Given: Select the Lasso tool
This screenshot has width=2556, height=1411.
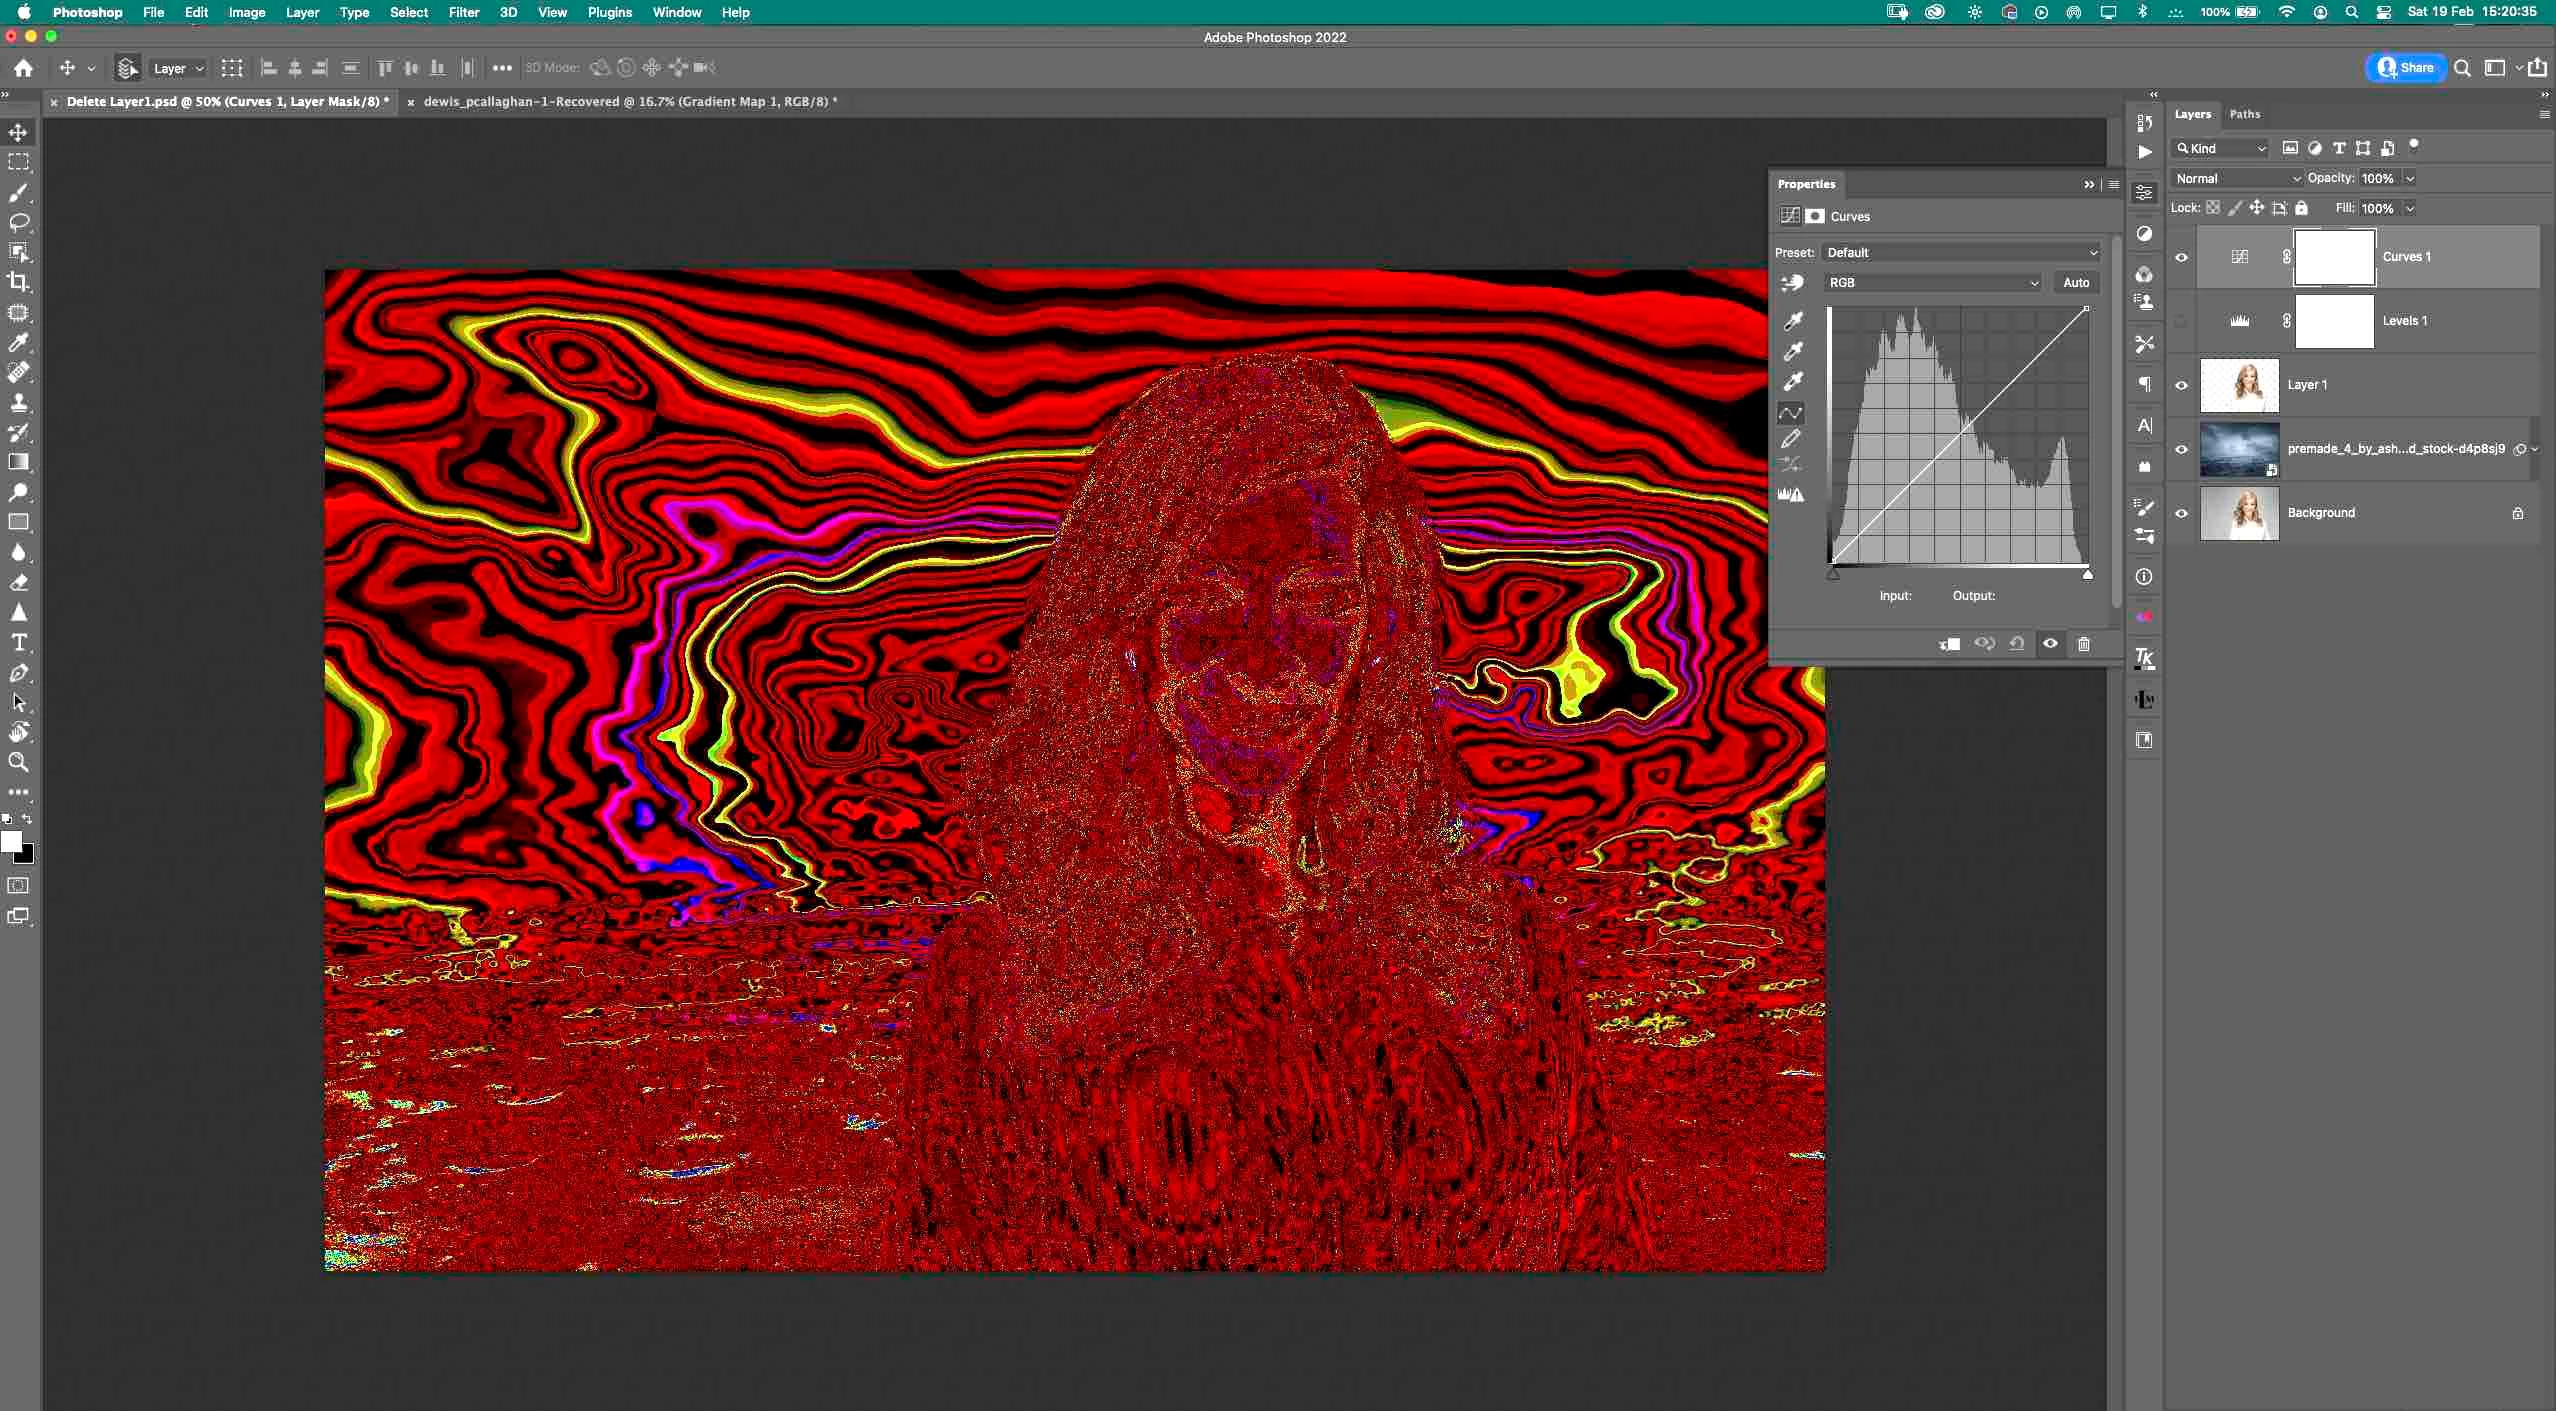Looking at the screenshot, I should [18, 222].
